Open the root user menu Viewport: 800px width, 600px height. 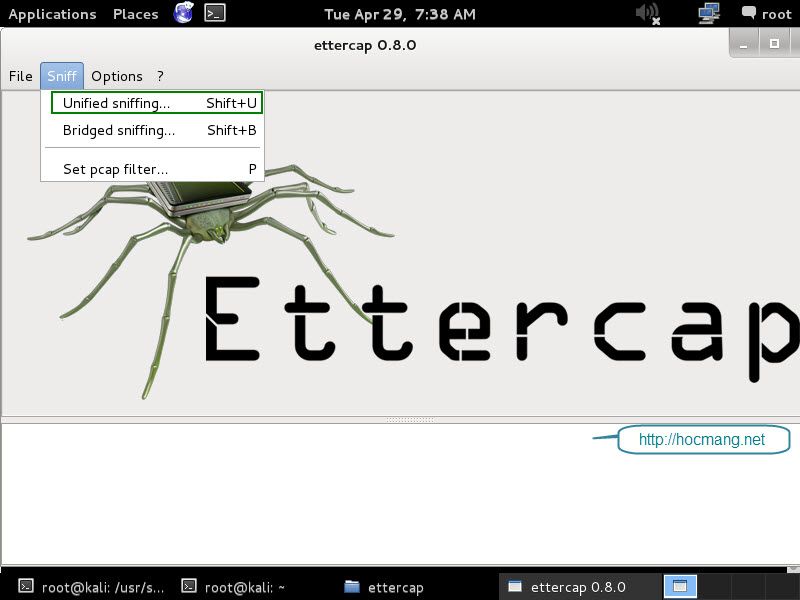766,14
